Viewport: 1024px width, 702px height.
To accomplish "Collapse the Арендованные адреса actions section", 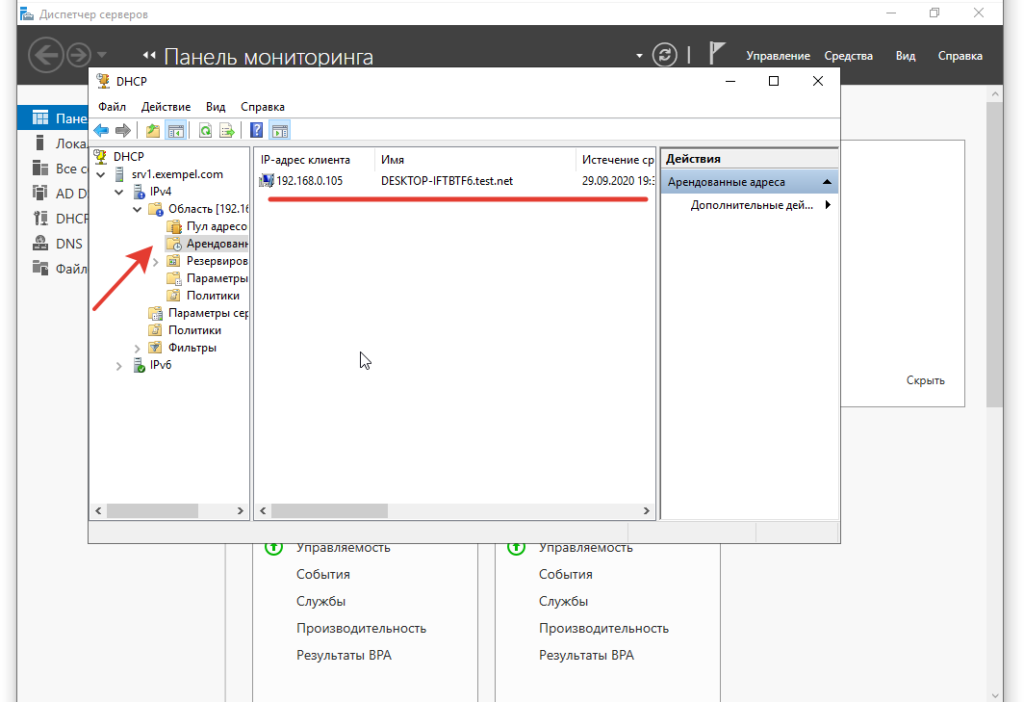I will click(827, 182).
